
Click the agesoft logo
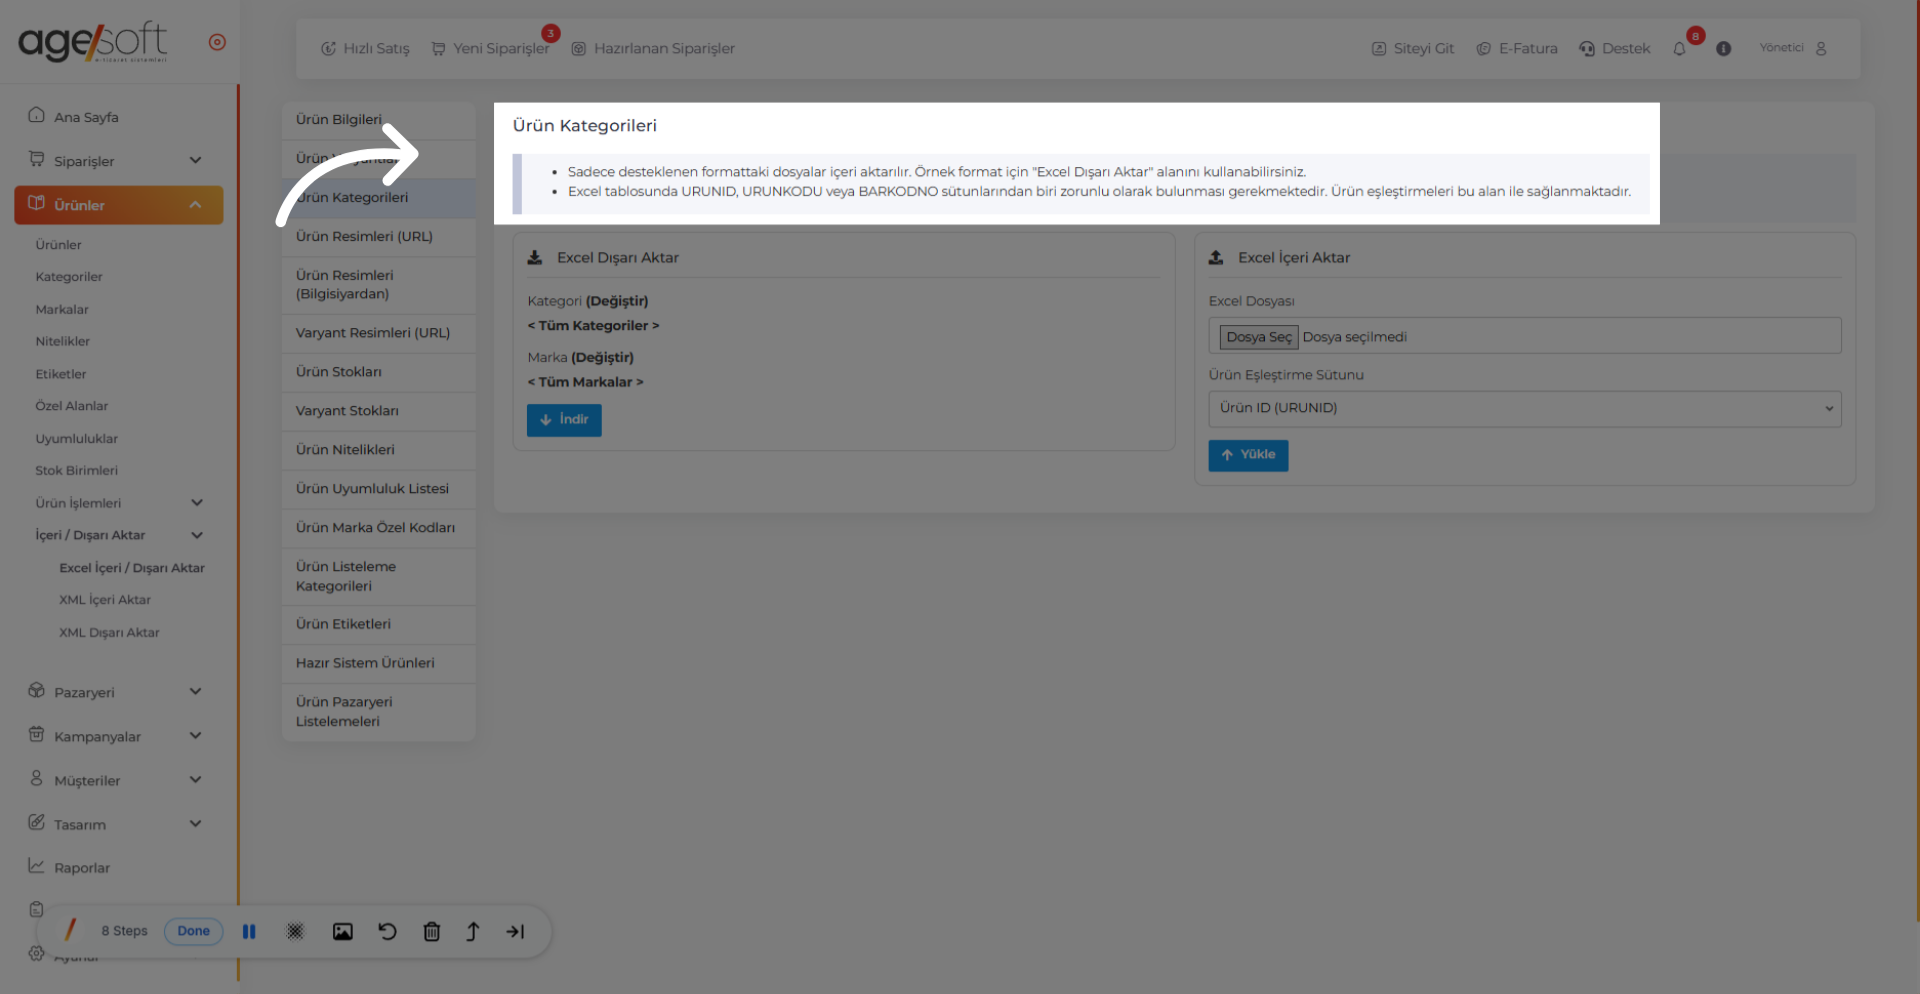click(x=93, y=42)
